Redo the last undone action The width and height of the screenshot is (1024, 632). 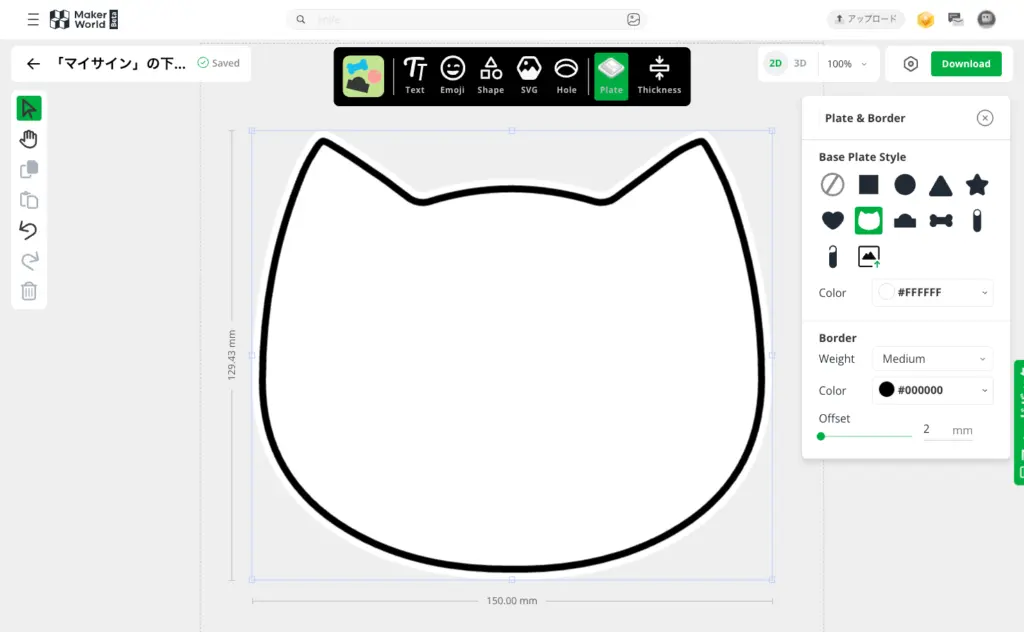29,261
